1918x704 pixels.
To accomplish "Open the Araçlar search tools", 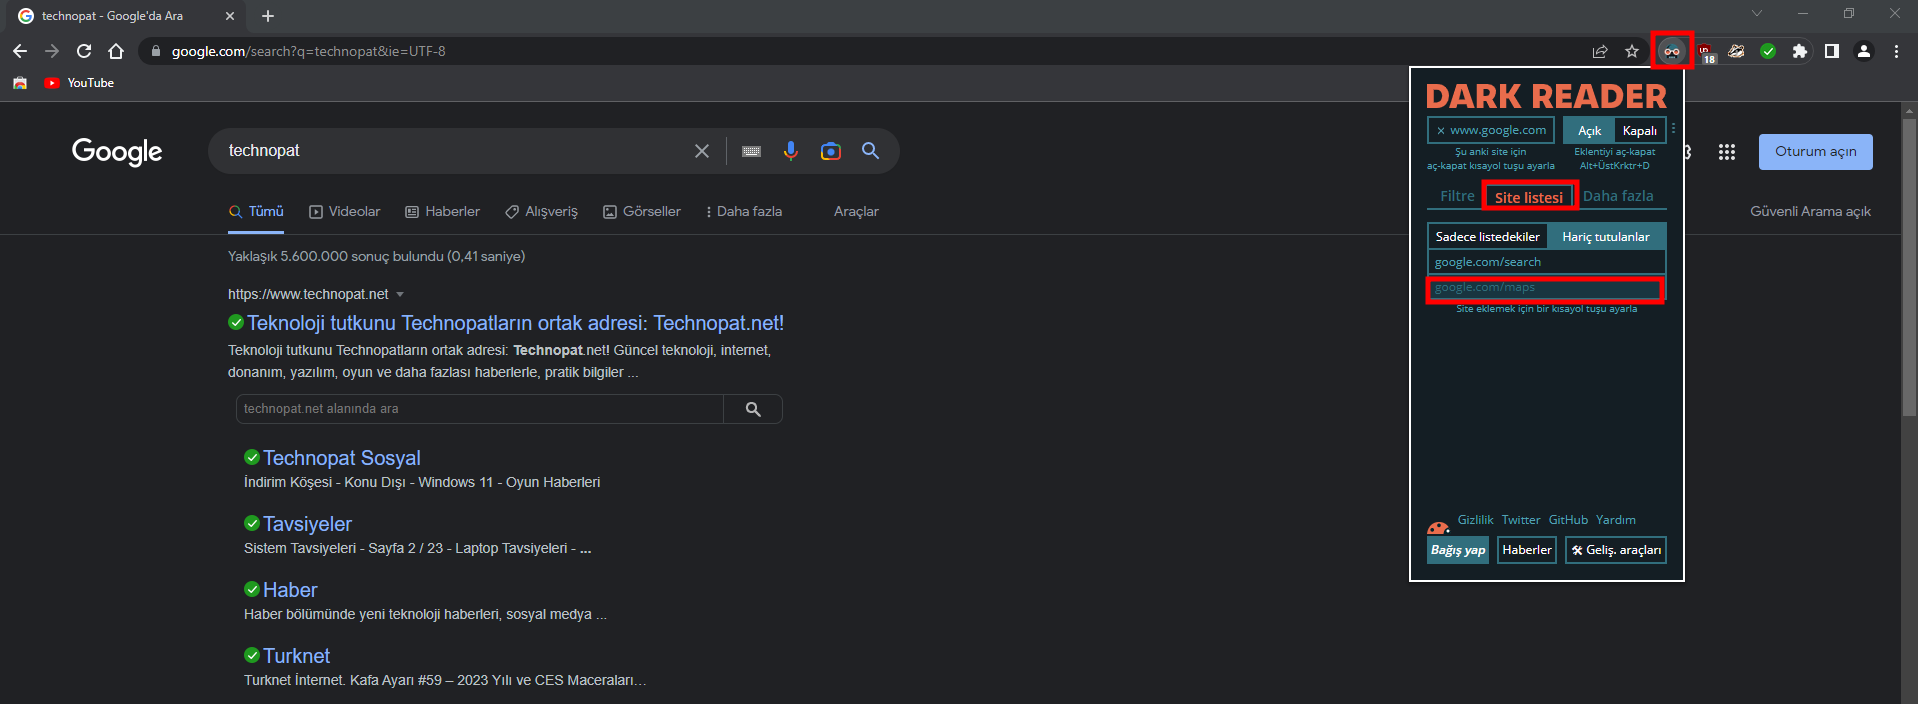I will tap(856, 212).
